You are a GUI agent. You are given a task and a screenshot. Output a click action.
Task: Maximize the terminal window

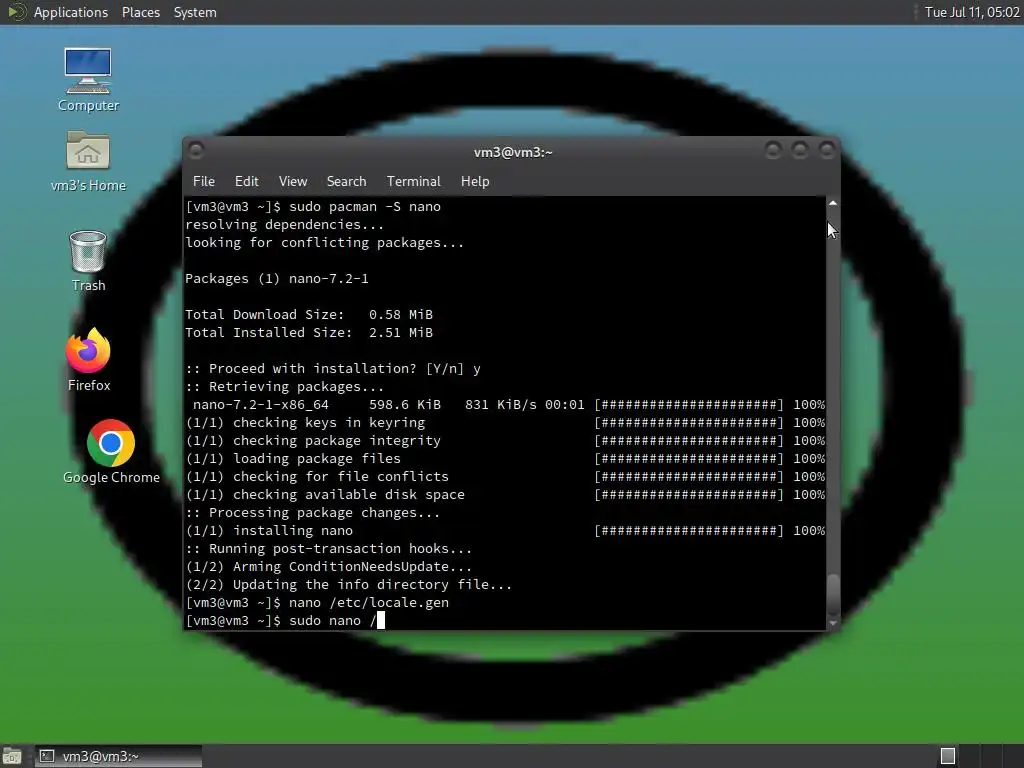(x=799, y=151)
